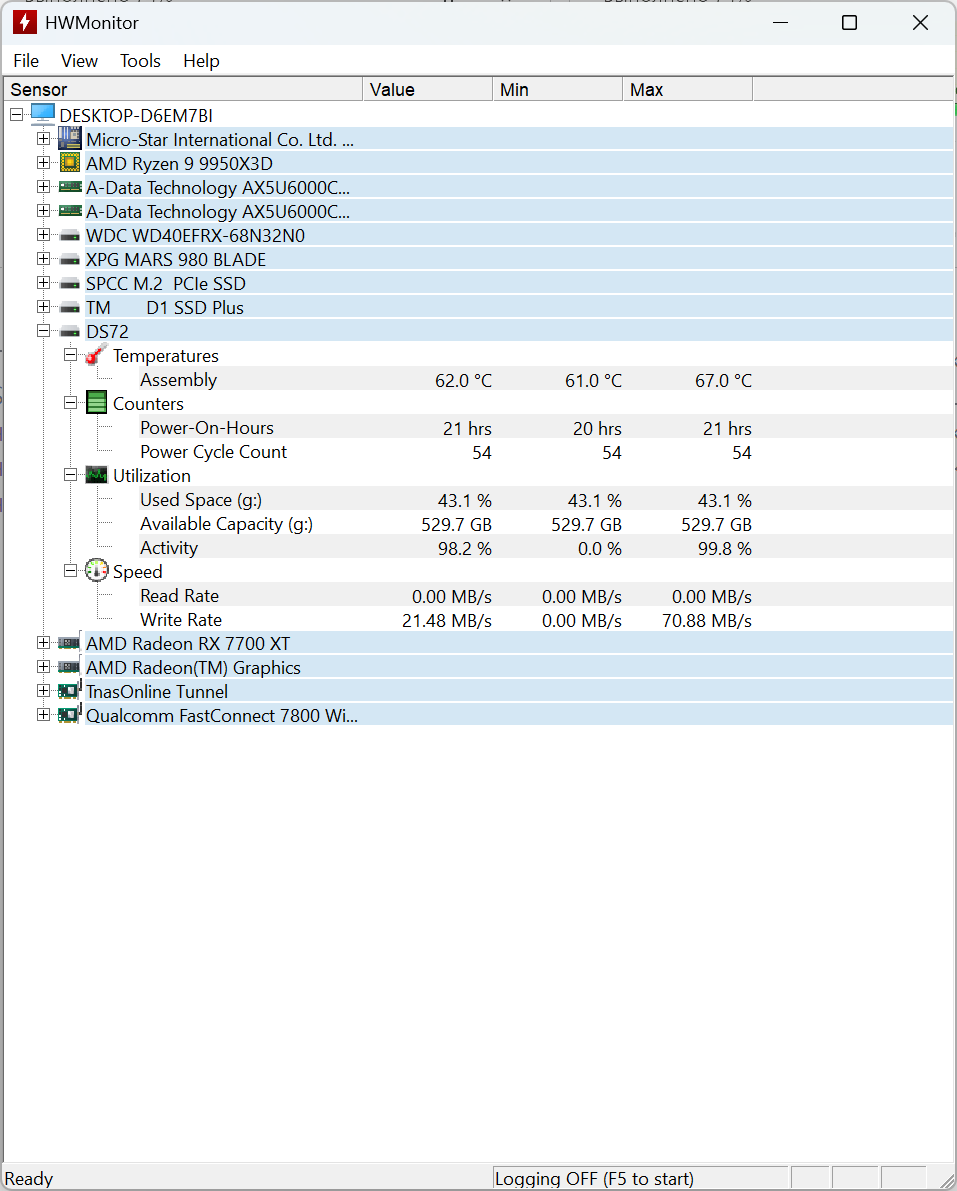Open the View menu
This screenshot has height=1191, width=957.
[79, 61]
